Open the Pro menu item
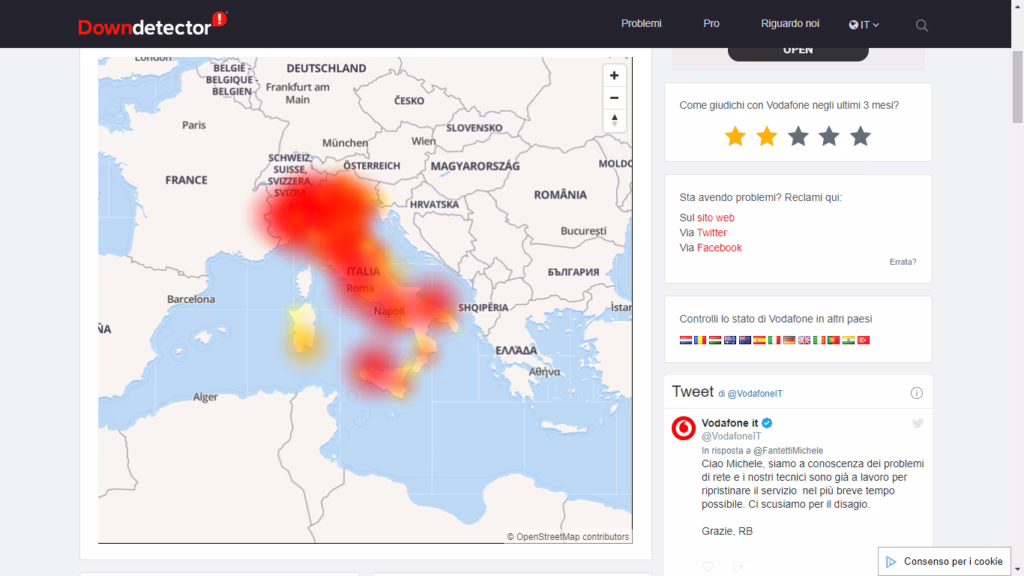The height and width of the screenshot is (576, 1024). coord(711,24)
